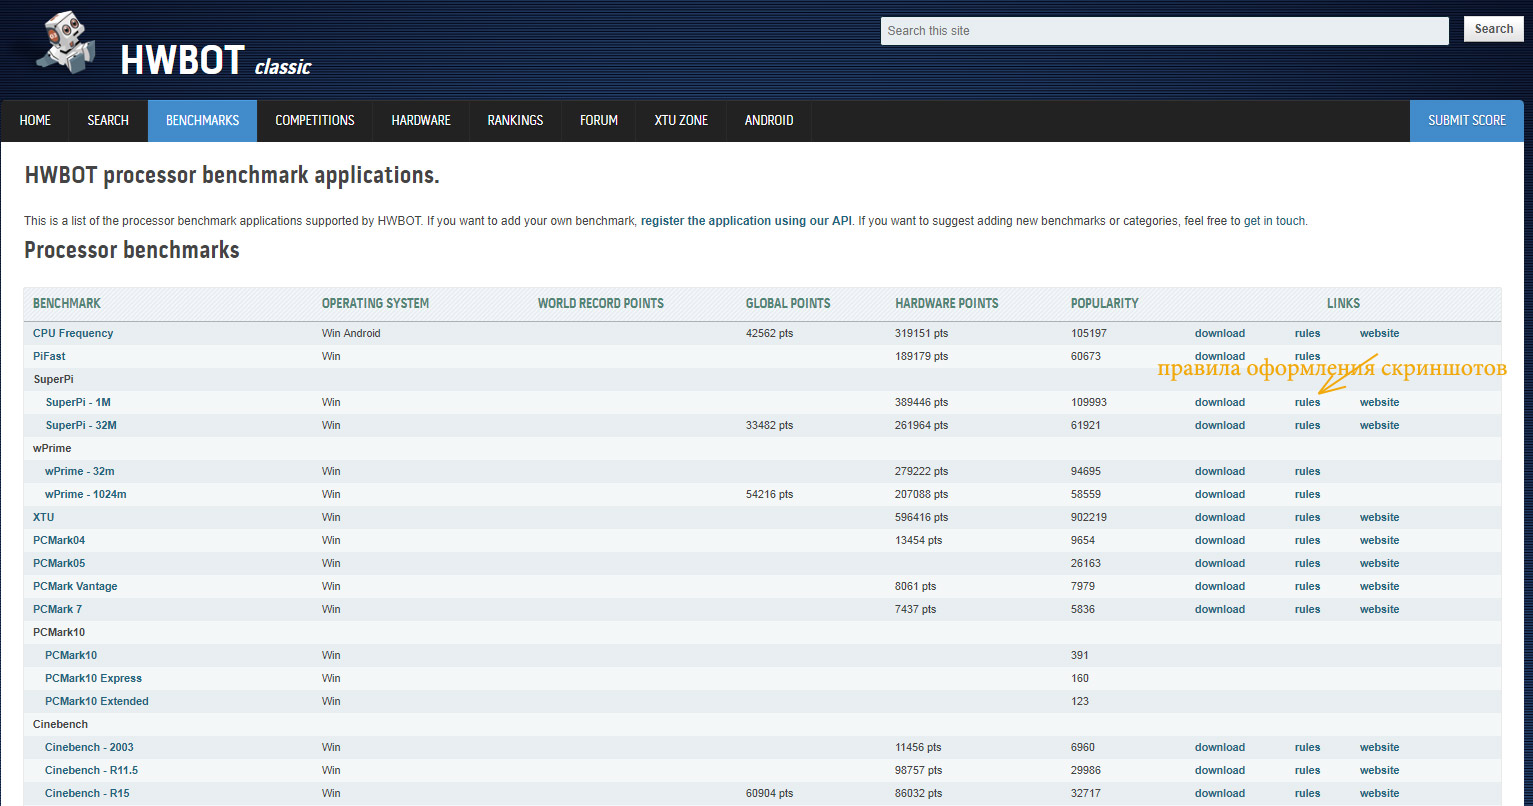Focus the Search this site field
The image size is (1533, 806).
tap(1164, 31)
